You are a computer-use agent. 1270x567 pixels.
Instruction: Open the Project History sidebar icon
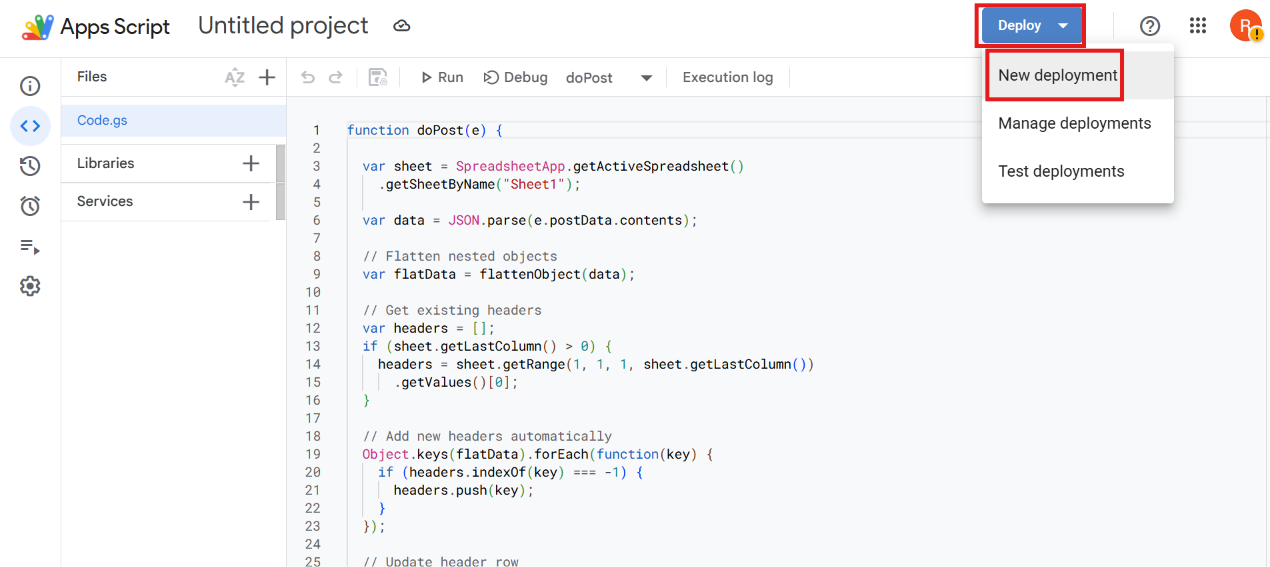point(30,166)
